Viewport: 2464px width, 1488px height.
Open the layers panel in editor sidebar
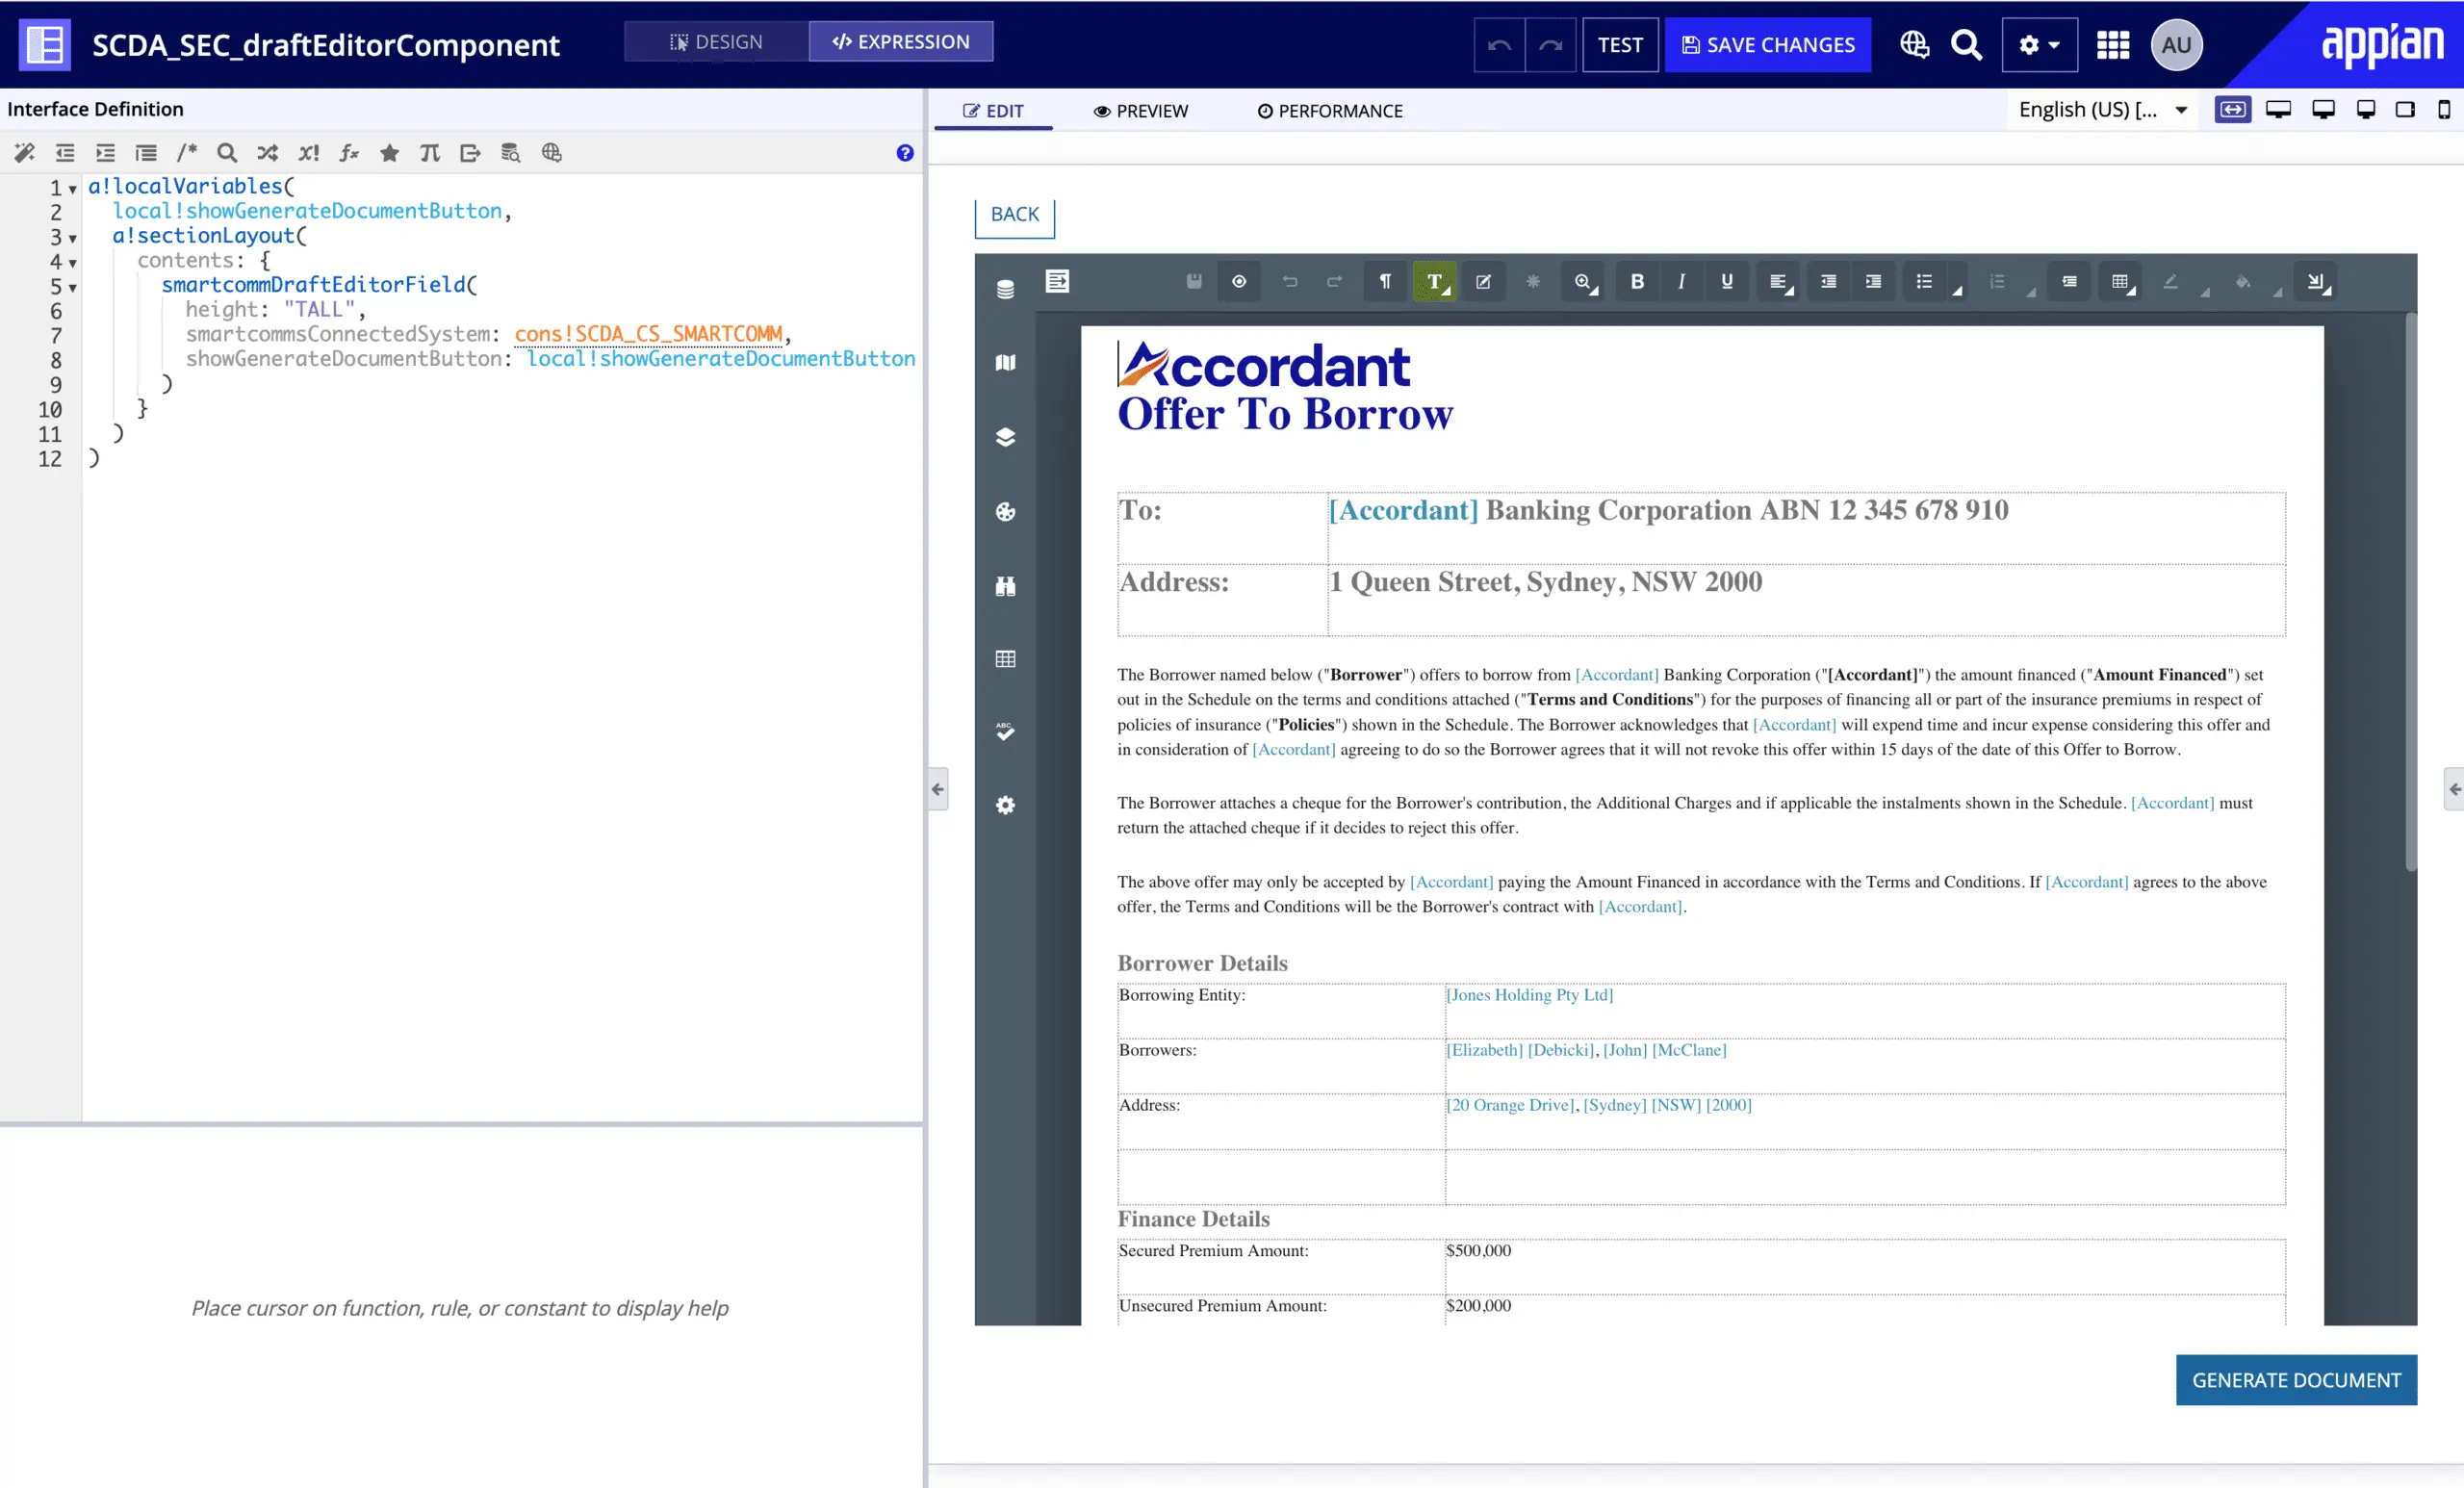(1005, 437)
